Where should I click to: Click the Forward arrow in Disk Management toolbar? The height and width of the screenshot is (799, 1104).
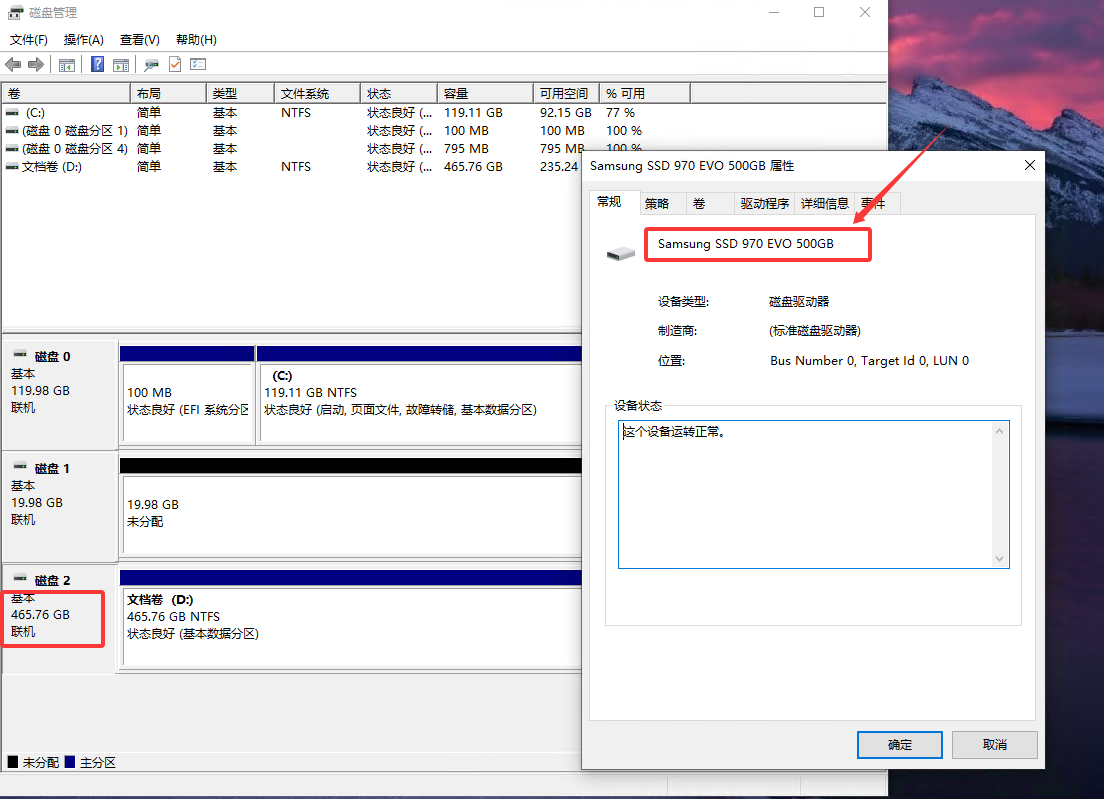pos(36,65)
